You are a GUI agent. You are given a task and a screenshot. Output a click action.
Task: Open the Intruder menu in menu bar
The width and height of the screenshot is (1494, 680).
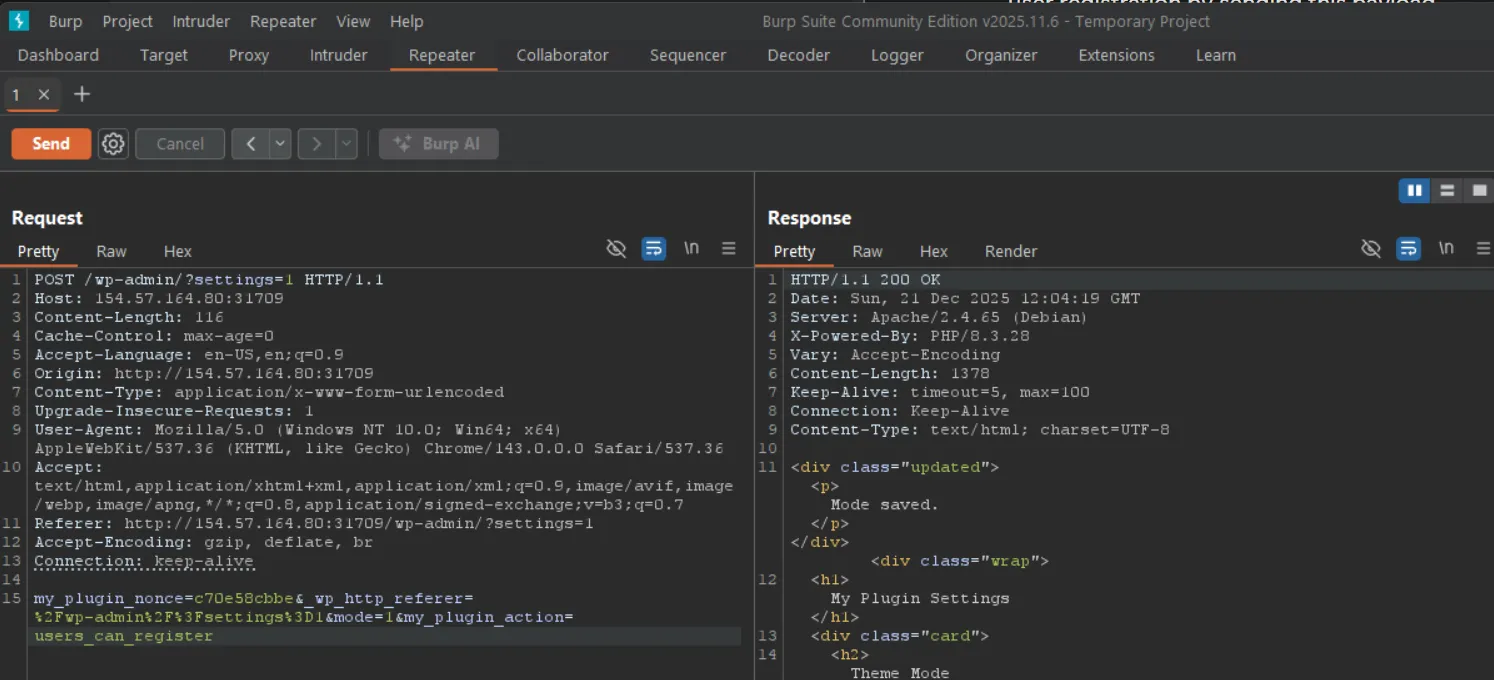pyautogui.click(x=201, y=21)
